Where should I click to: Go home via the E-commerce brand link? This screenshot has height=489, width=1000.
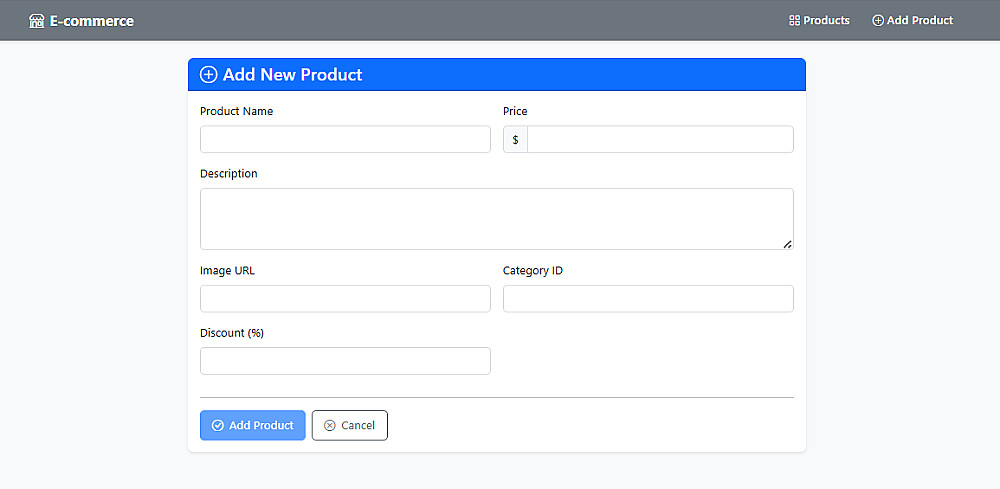tap(91, 21)
